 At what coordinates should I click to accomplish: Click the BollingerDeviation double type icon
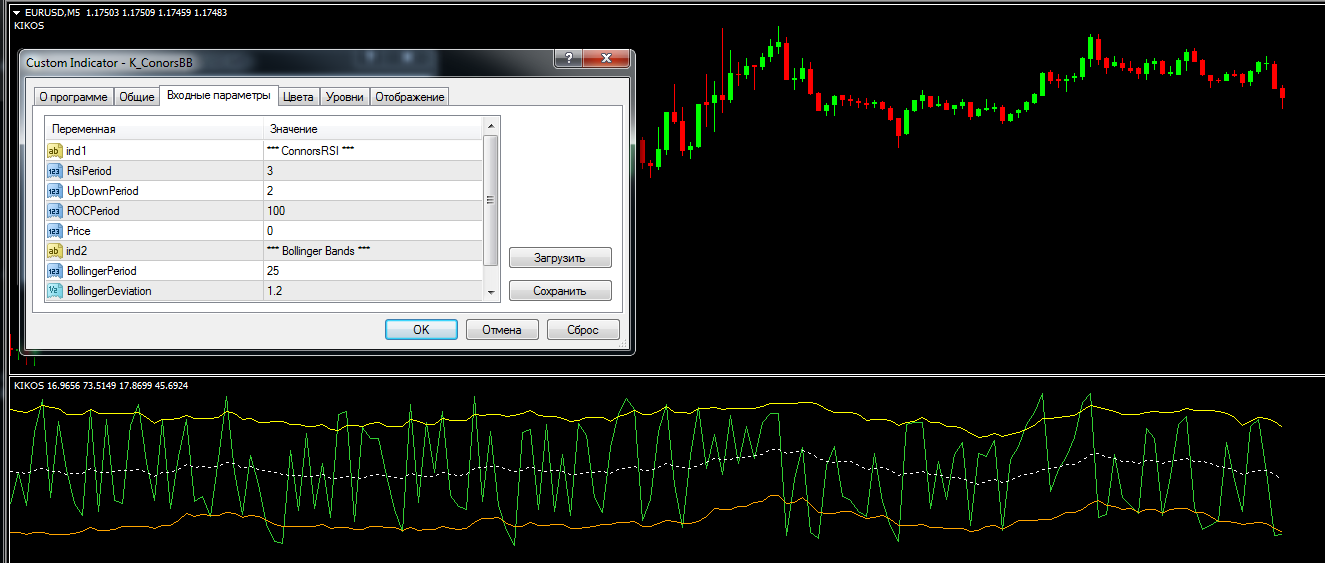[x=54, y=291]
